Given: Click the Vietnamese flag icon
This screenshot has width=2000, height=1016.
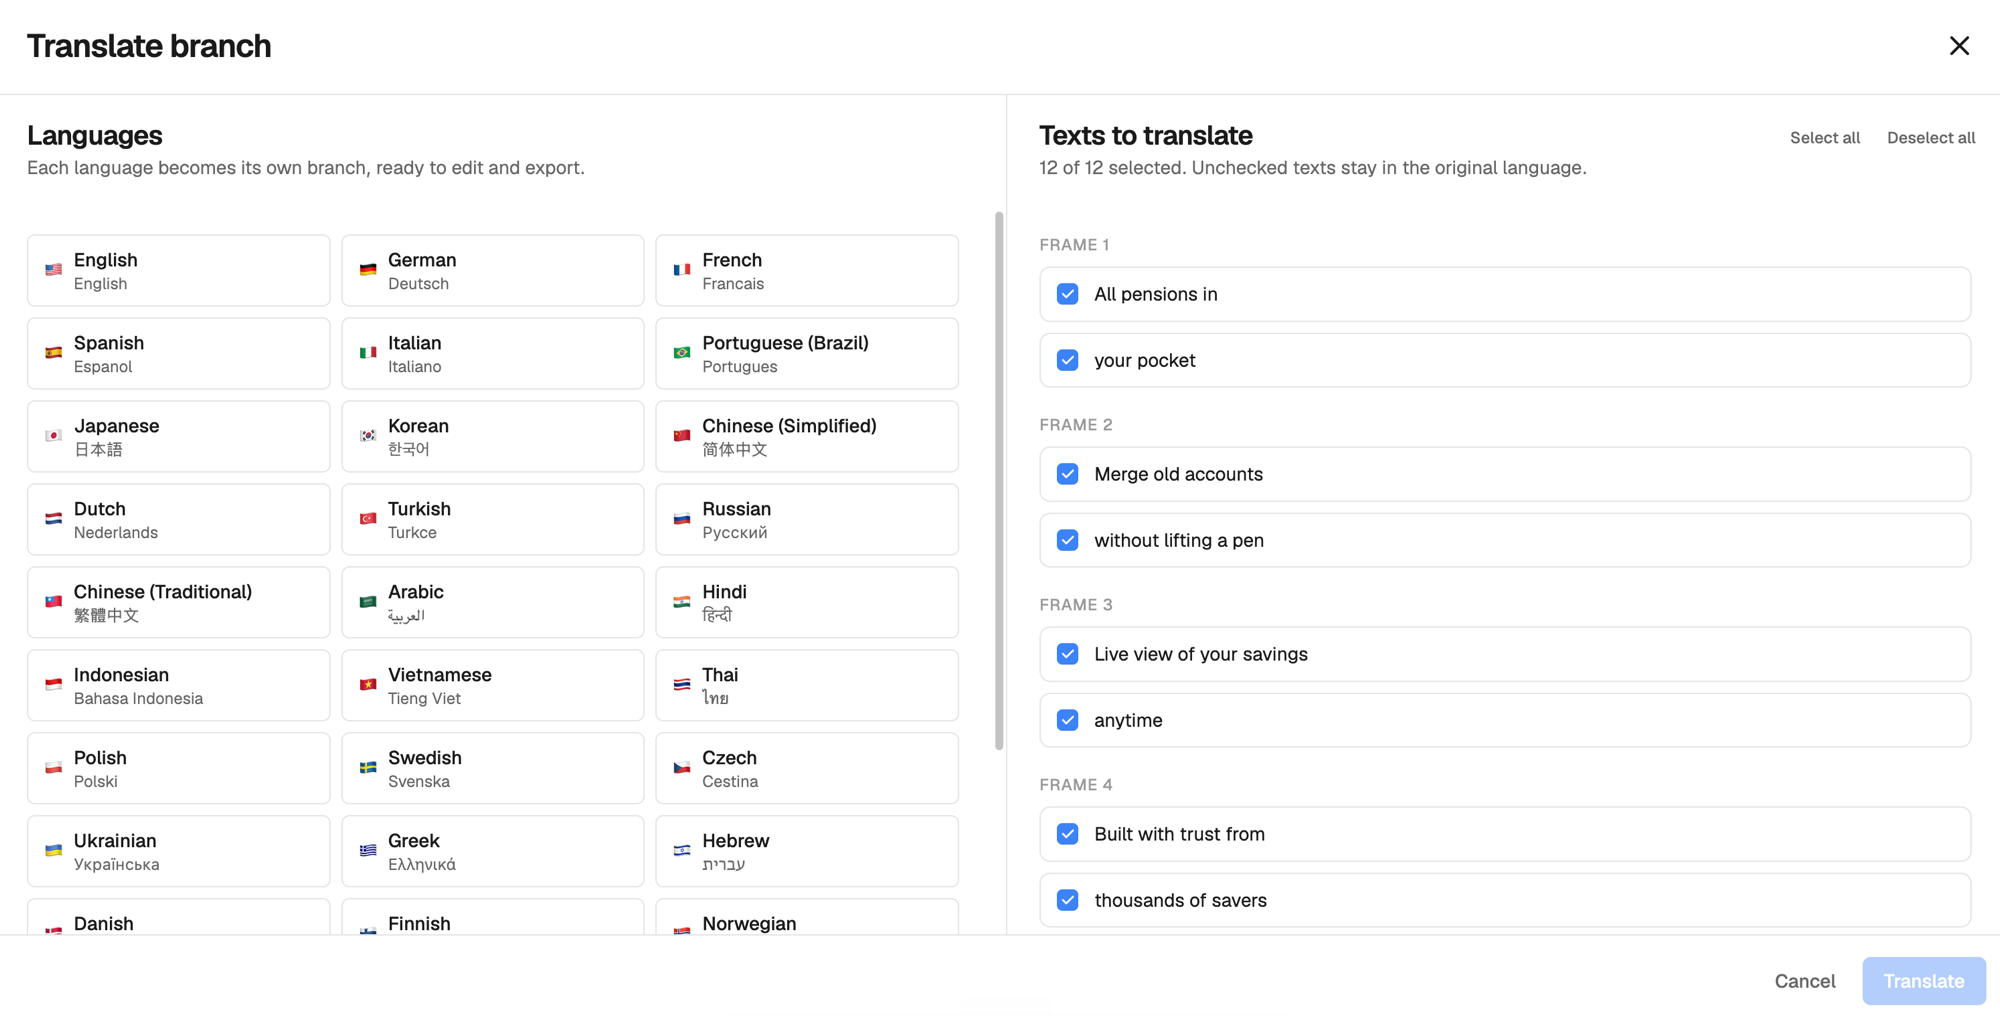Looking at the screenshot, I should point(368,685).
